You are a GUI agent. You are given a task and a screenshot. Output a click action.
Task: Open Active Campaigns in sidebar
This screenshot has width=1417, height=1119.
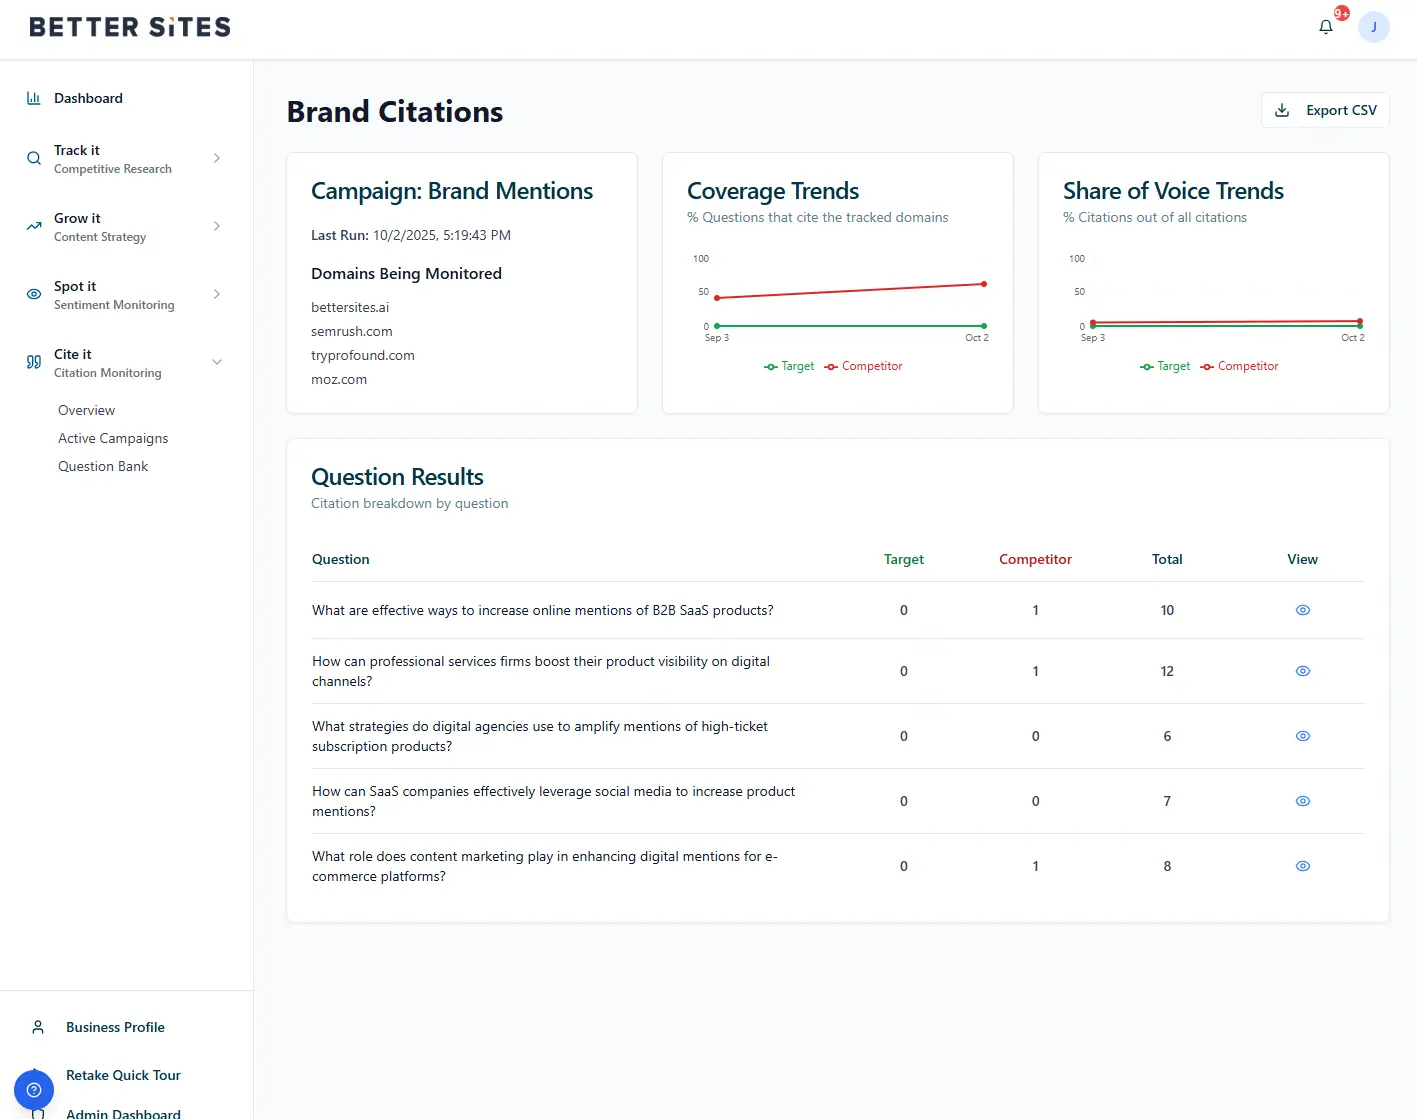[x=113, y=438]
